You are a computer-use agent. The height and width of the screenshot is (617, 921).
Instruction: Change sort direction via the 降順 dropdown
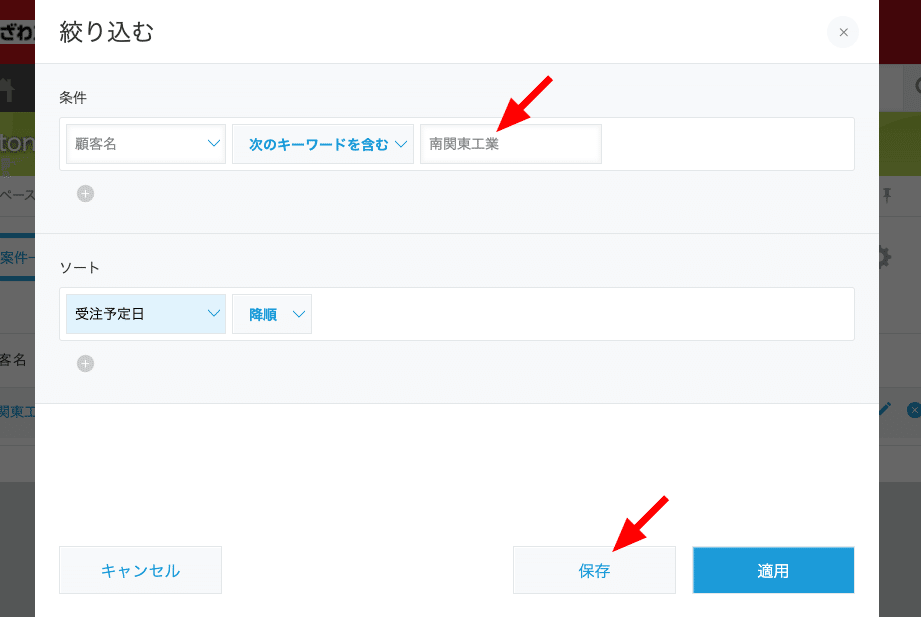(271, 313)
